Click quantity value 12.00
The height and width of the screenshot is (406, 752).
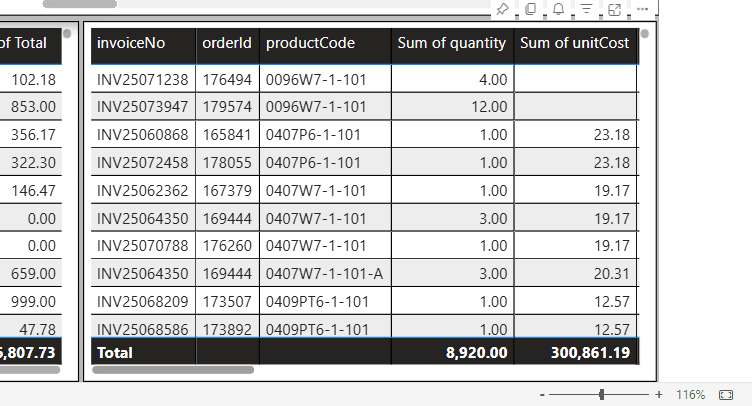[x=489, y=106]
